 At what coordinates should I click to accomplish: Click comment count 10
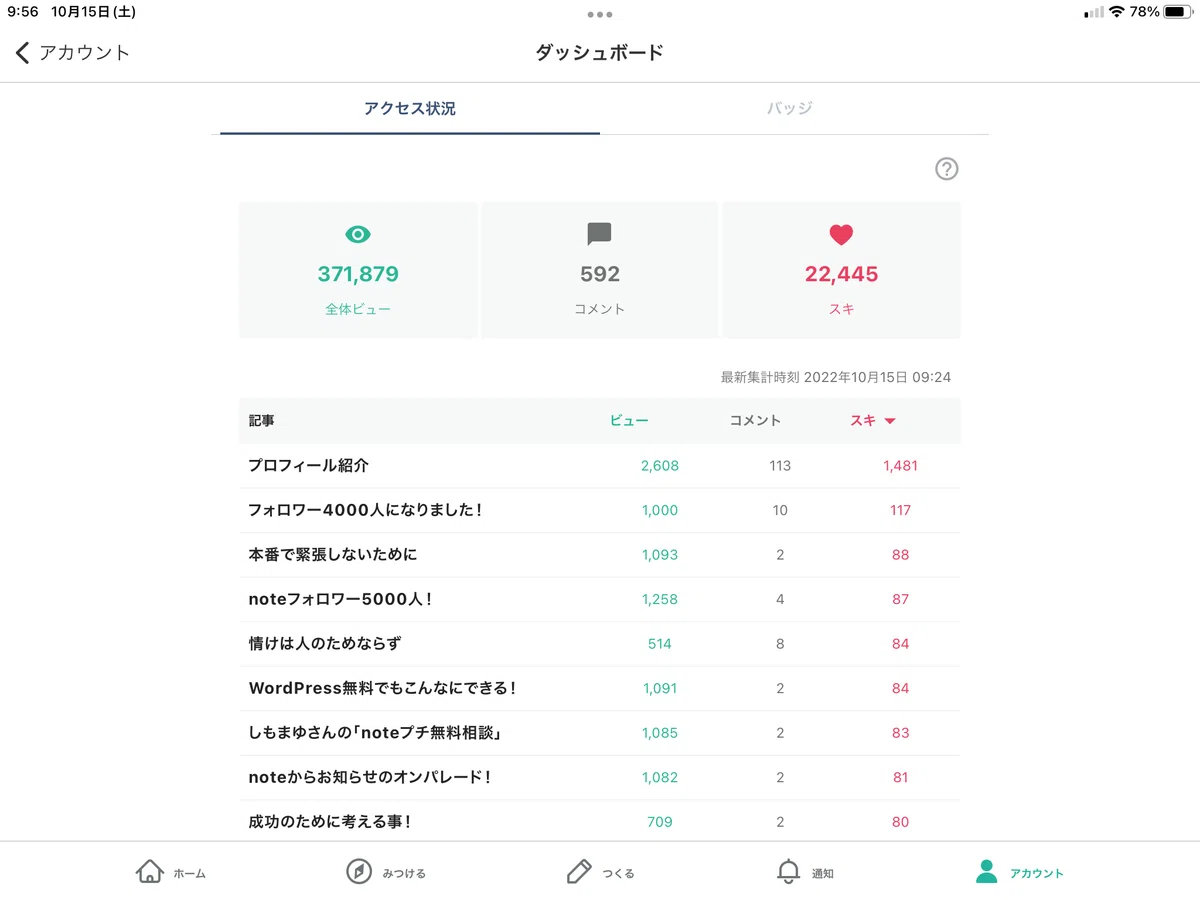click(780, 510)
